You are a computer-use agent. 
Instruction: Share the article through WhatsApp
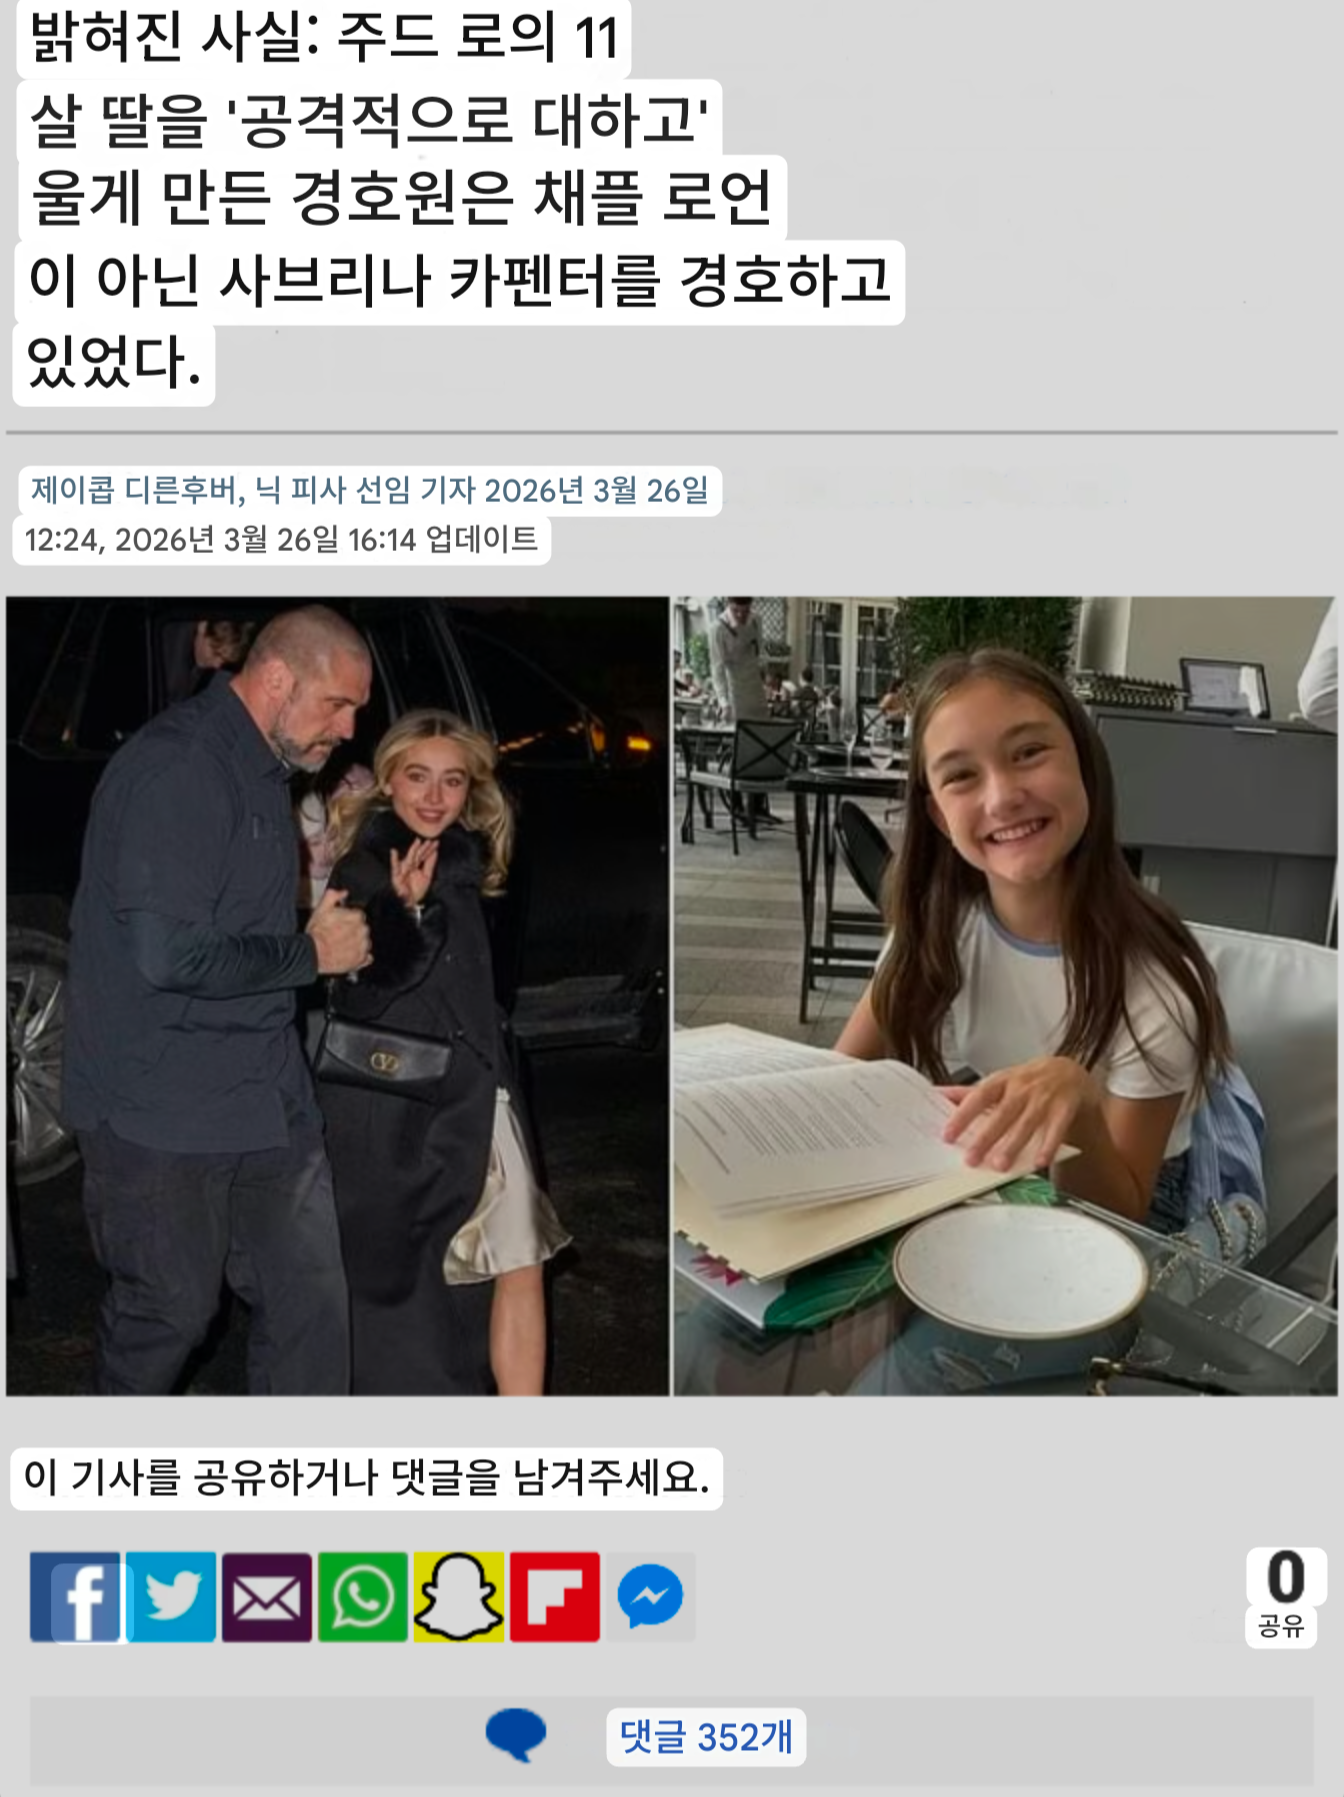click(x=363, y=1597)
